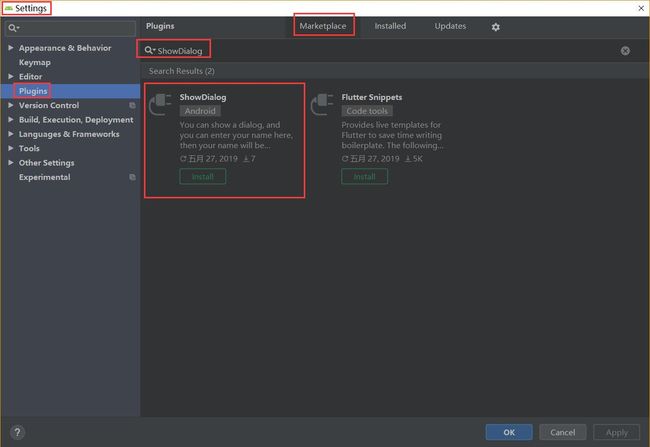
Task: Click the Flutter Snippets description text
Action: [392, 135]
